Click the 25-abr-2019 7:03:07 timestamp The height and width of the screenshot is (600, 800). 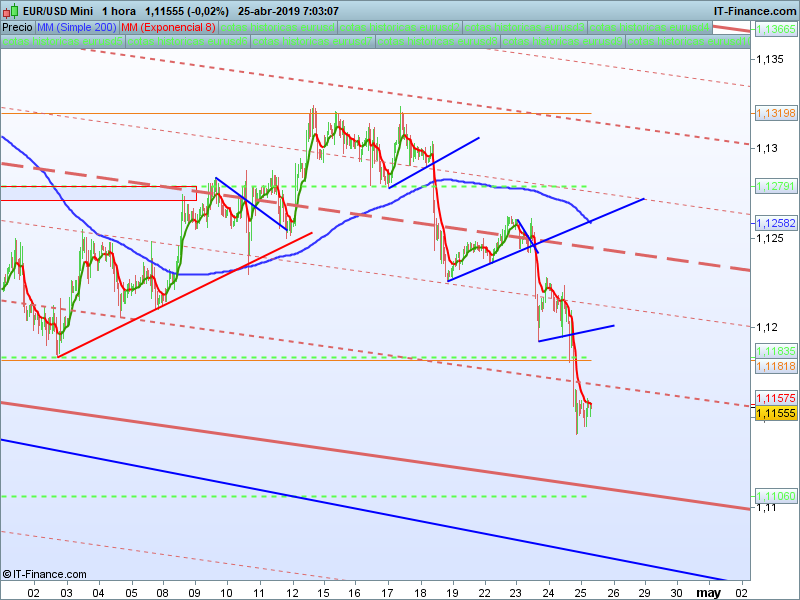point(288,11)
